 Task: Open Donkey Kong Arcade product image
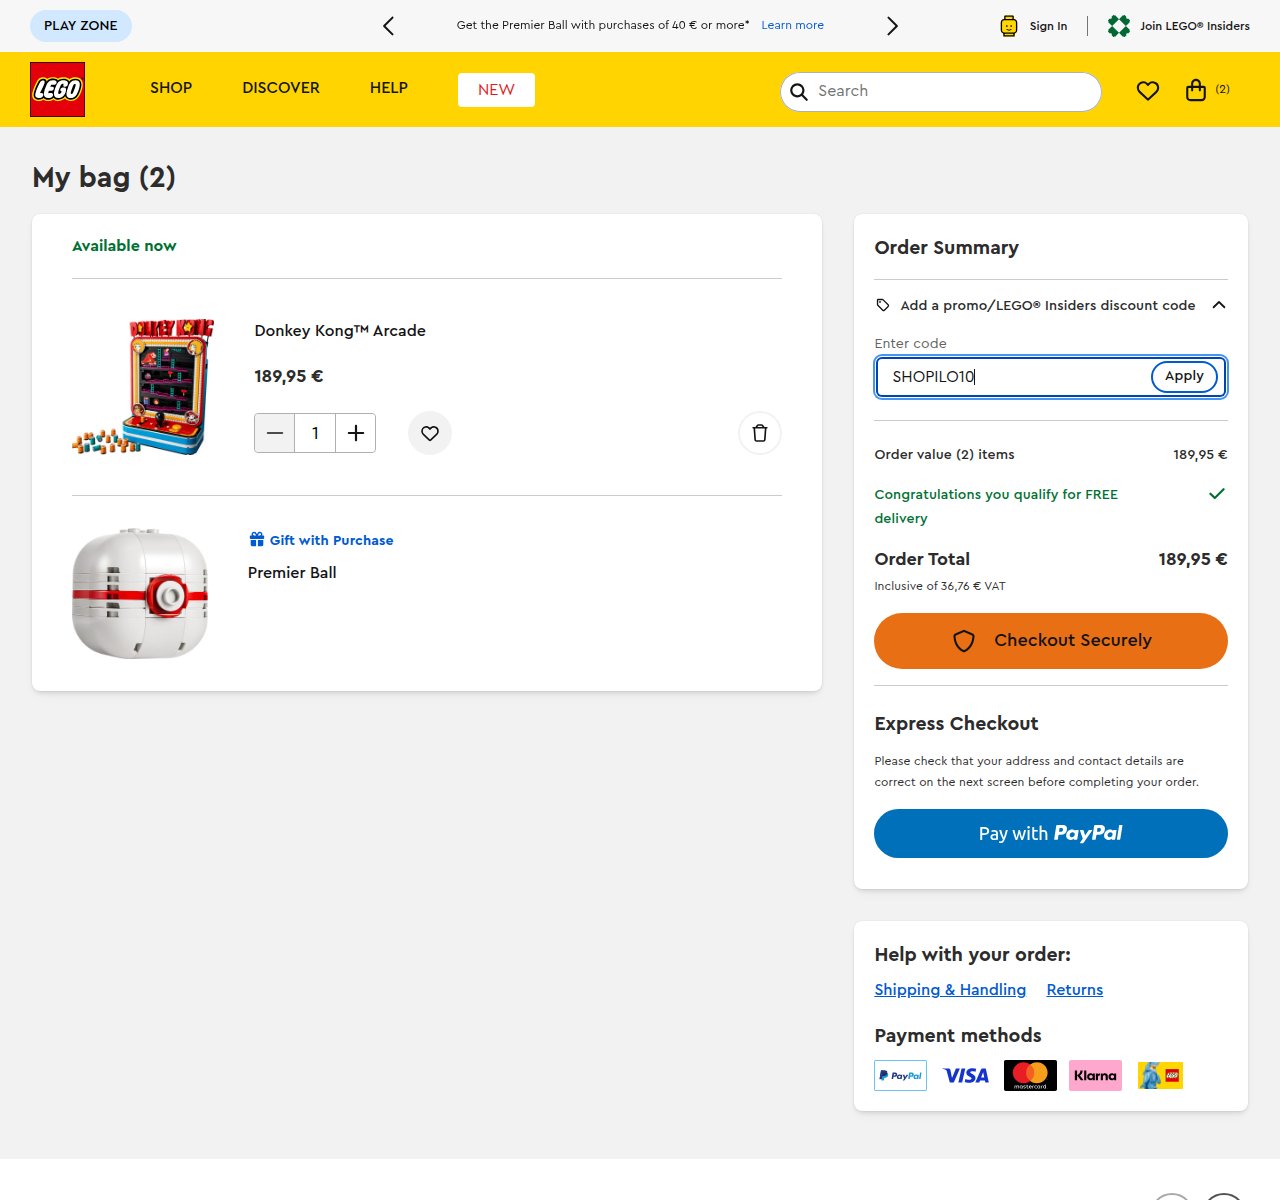coord(143,387)
